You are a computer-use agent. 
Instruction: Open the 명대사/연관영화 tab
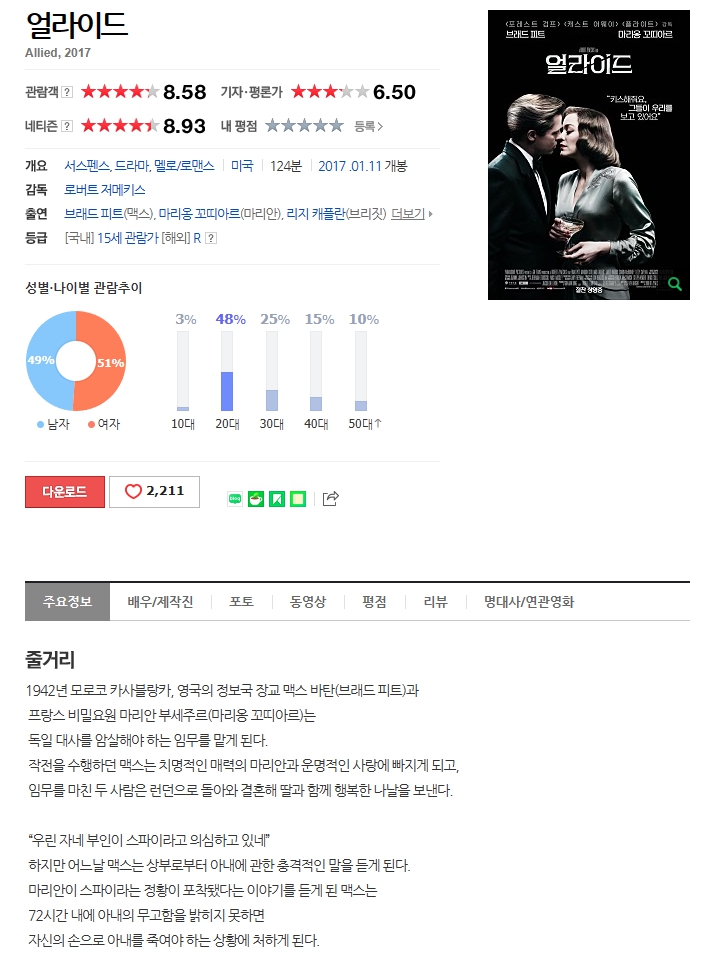click(x=529, y=602)
